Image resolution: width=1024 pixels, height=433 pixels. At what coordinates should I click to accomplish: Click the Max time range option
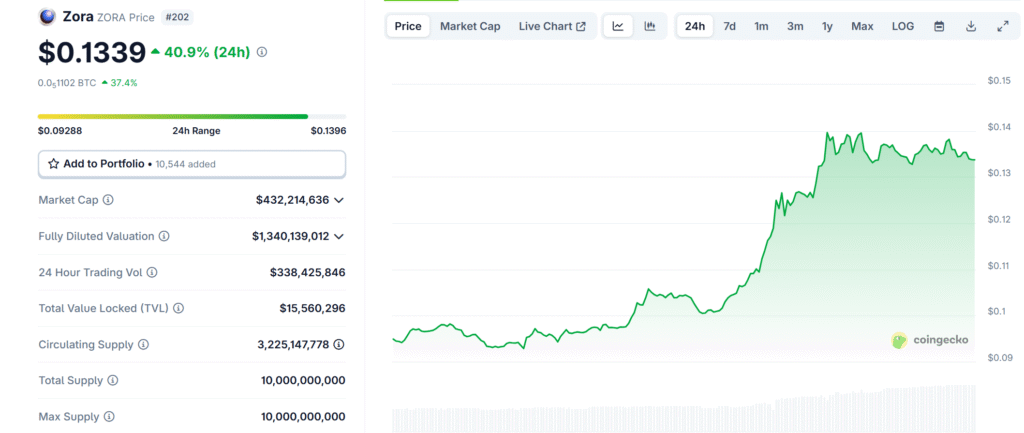click(x=861, y=26)
